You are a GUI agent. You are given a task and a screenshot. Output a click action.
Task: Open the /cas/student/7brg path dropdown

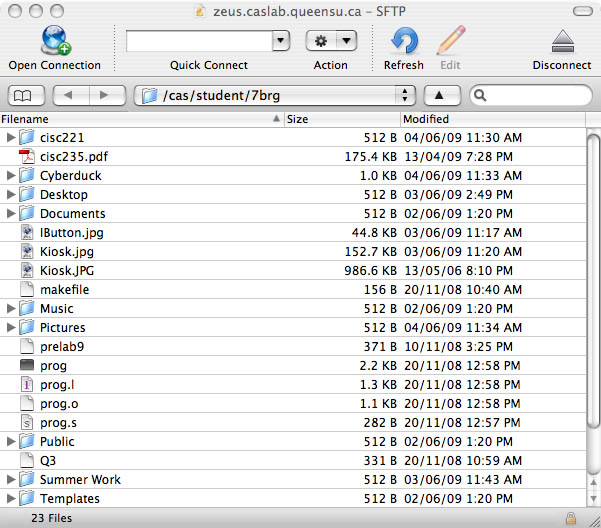tap(274, 95)
